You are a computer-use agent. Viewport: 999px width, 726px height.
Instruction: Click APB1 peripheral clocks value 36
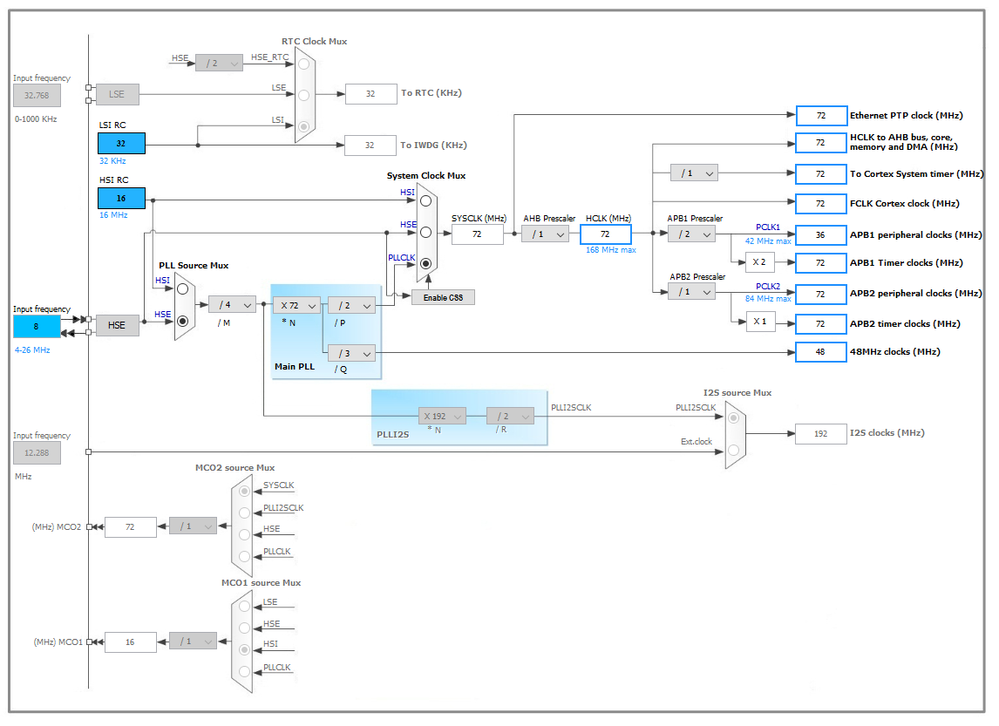821,235
